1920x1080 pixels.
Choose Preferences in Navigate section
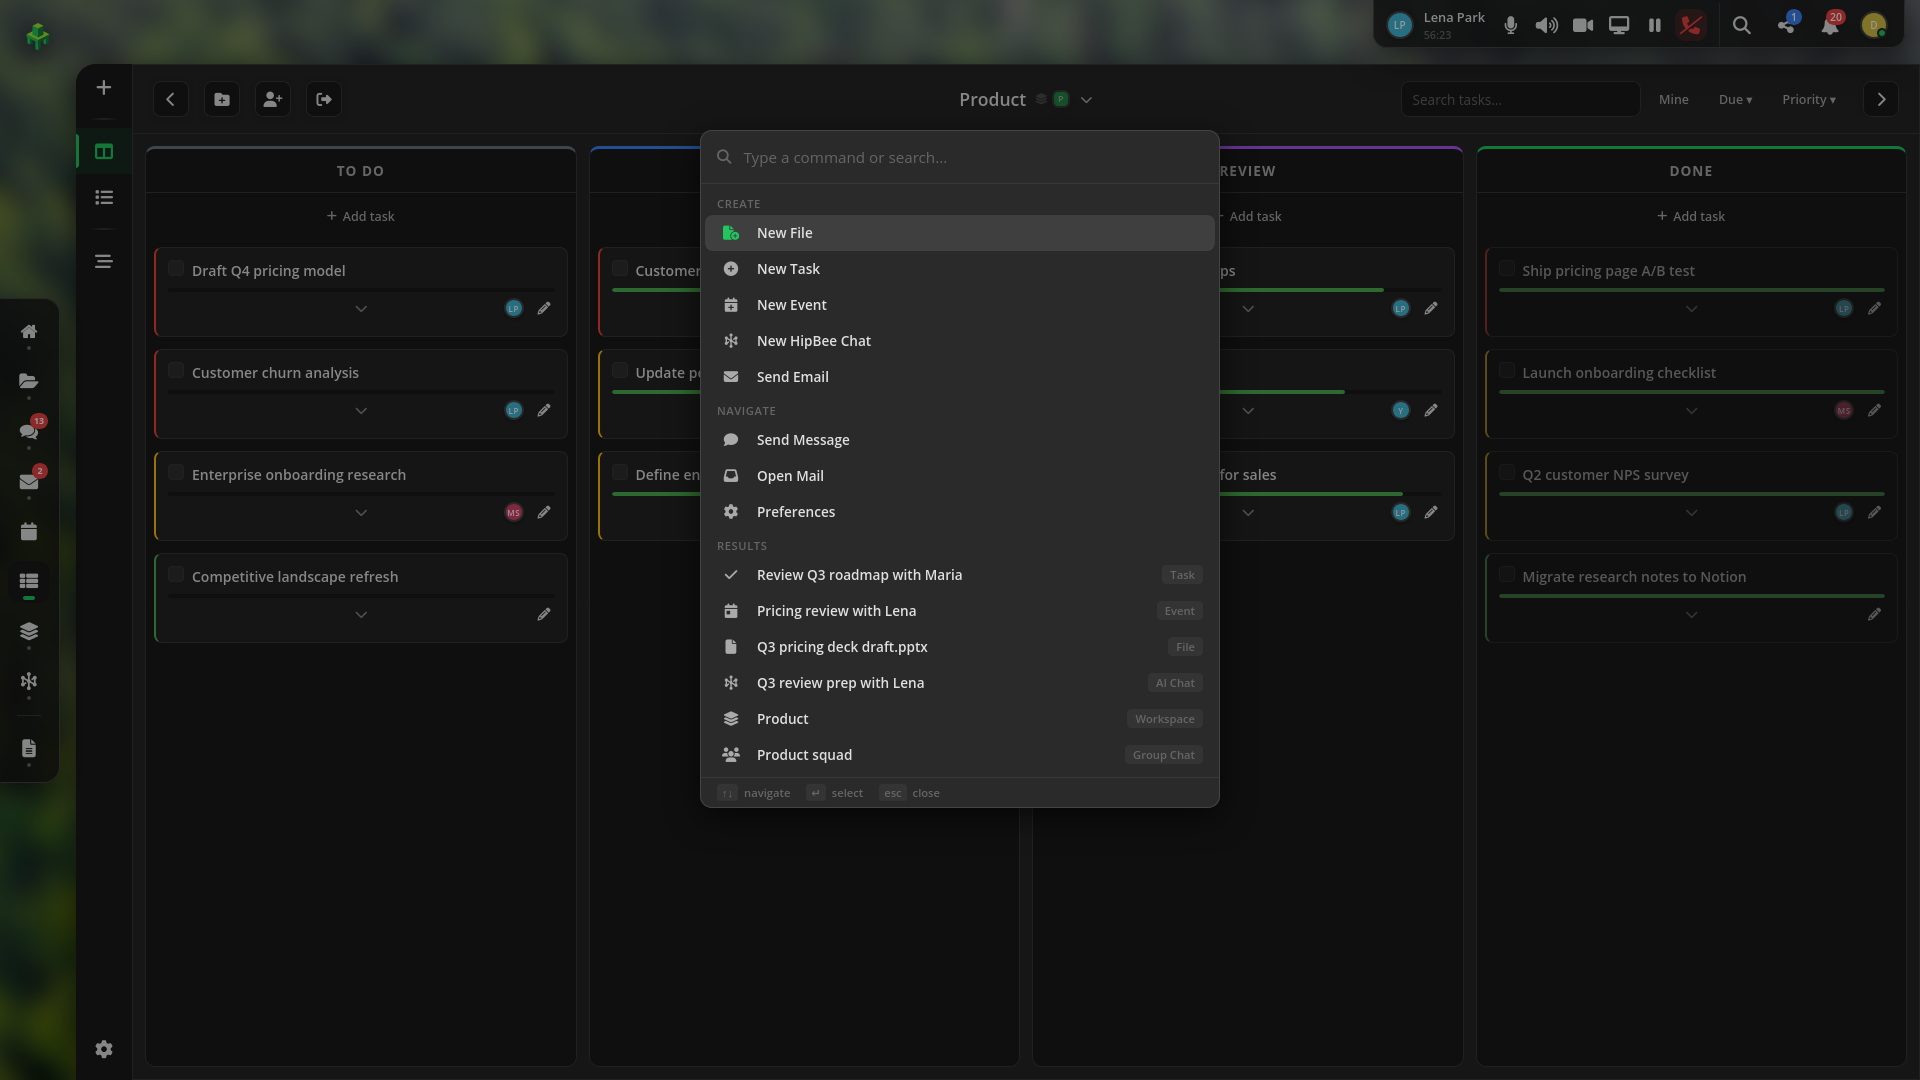(960, 512)
